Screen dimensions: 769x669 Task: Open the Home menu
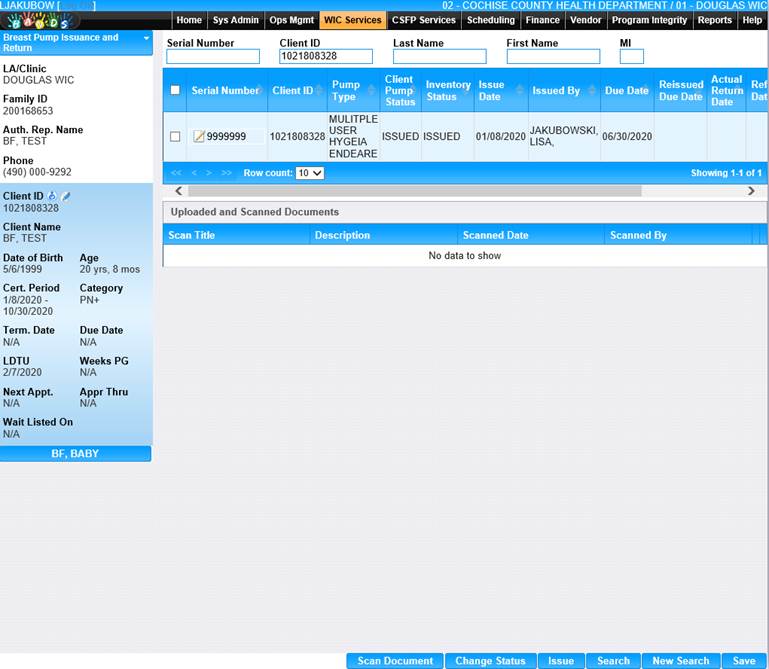pyautogui.click(x=189, y=20)
